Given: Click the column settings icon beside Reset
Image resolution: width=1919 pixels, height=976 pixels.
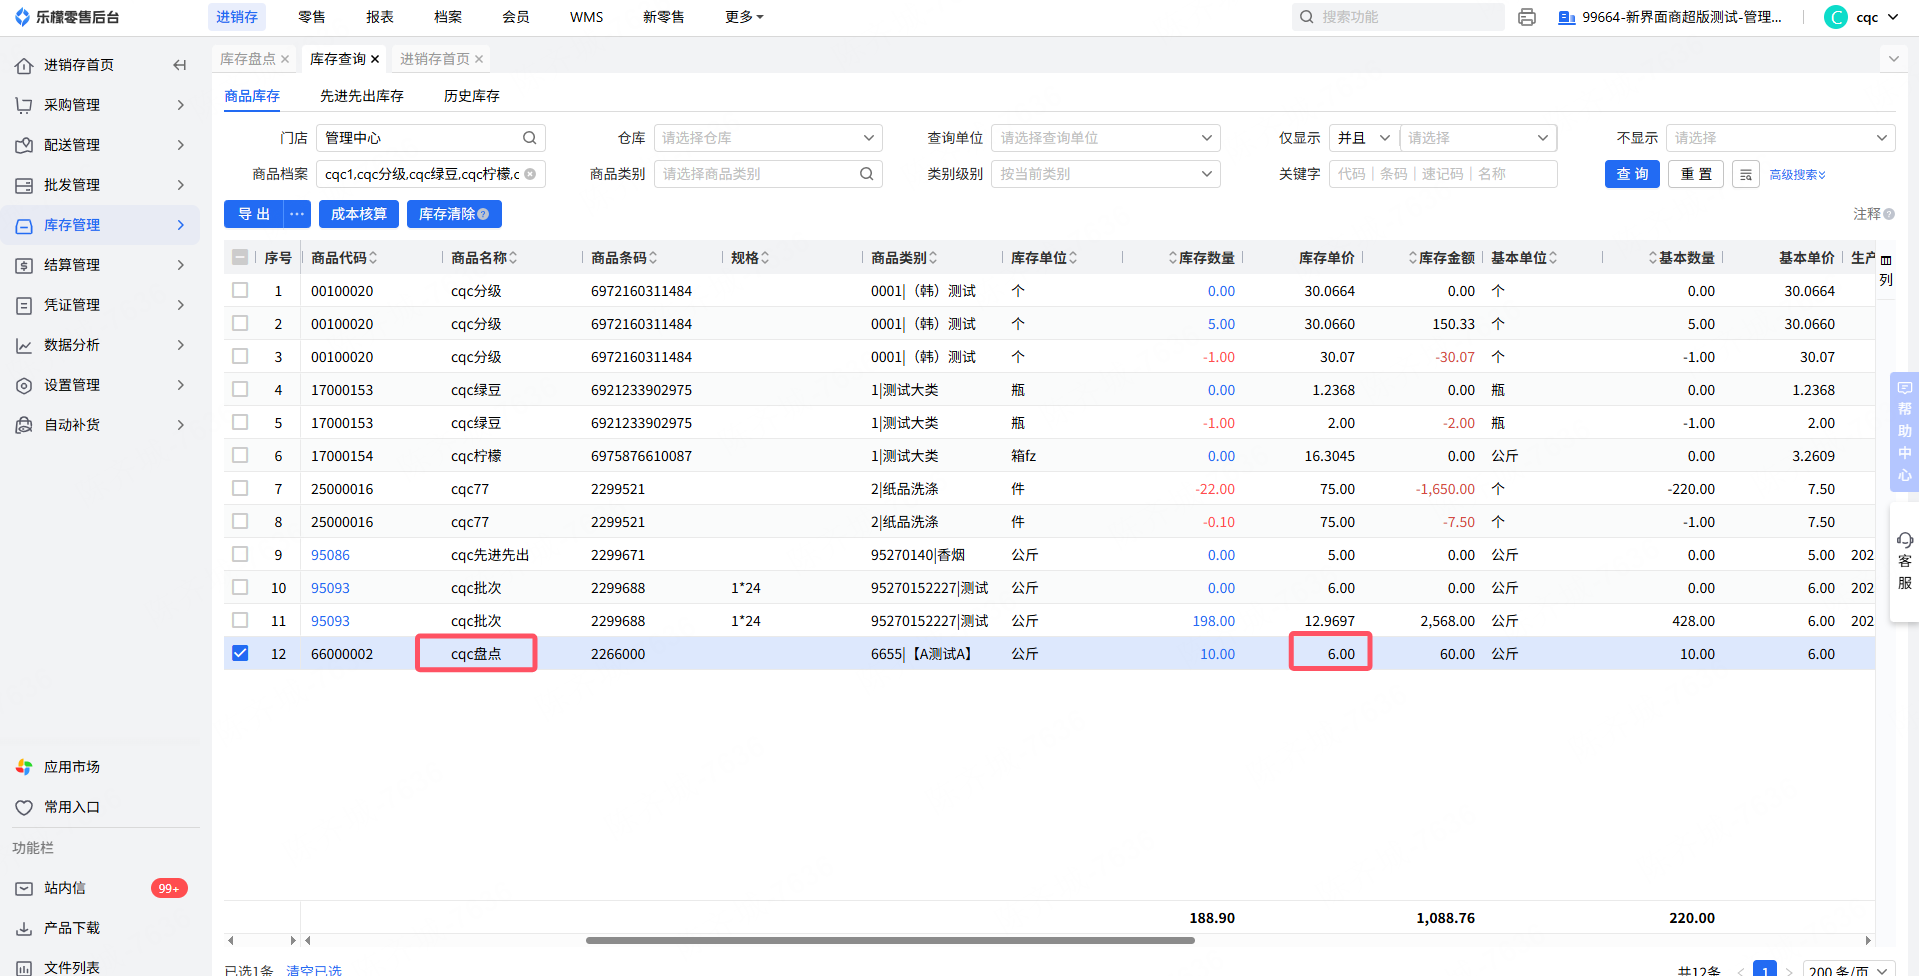Looking at the screenshot, I should coord(1745,174).
